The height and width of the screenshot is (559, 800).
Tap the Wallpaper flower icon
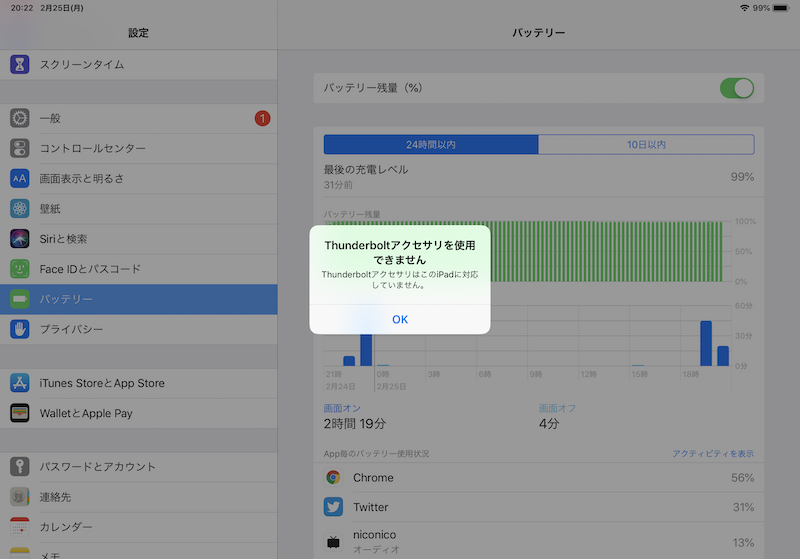point(20,209)
